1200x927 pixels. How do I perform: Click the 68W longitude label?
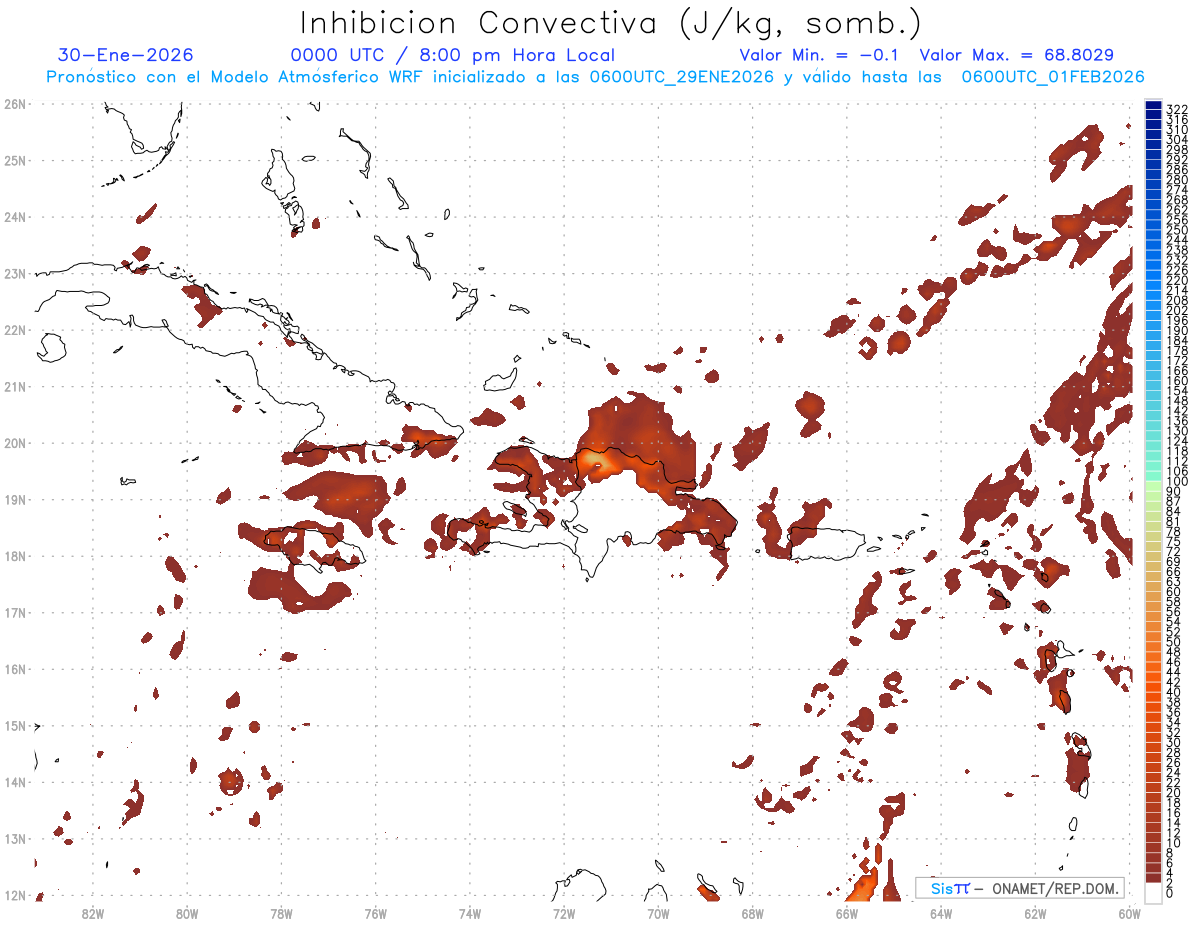pos(753,913)
